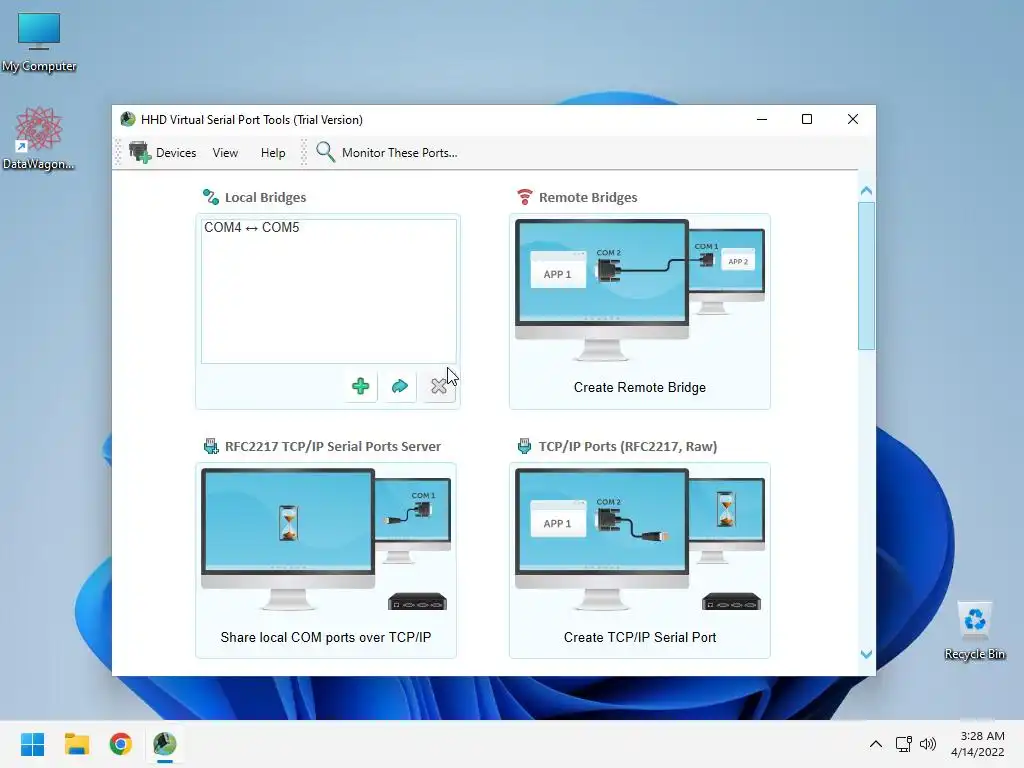Click RFC2217 TCP/IP Serial Ports Server heading

click(x=332, y=447)
